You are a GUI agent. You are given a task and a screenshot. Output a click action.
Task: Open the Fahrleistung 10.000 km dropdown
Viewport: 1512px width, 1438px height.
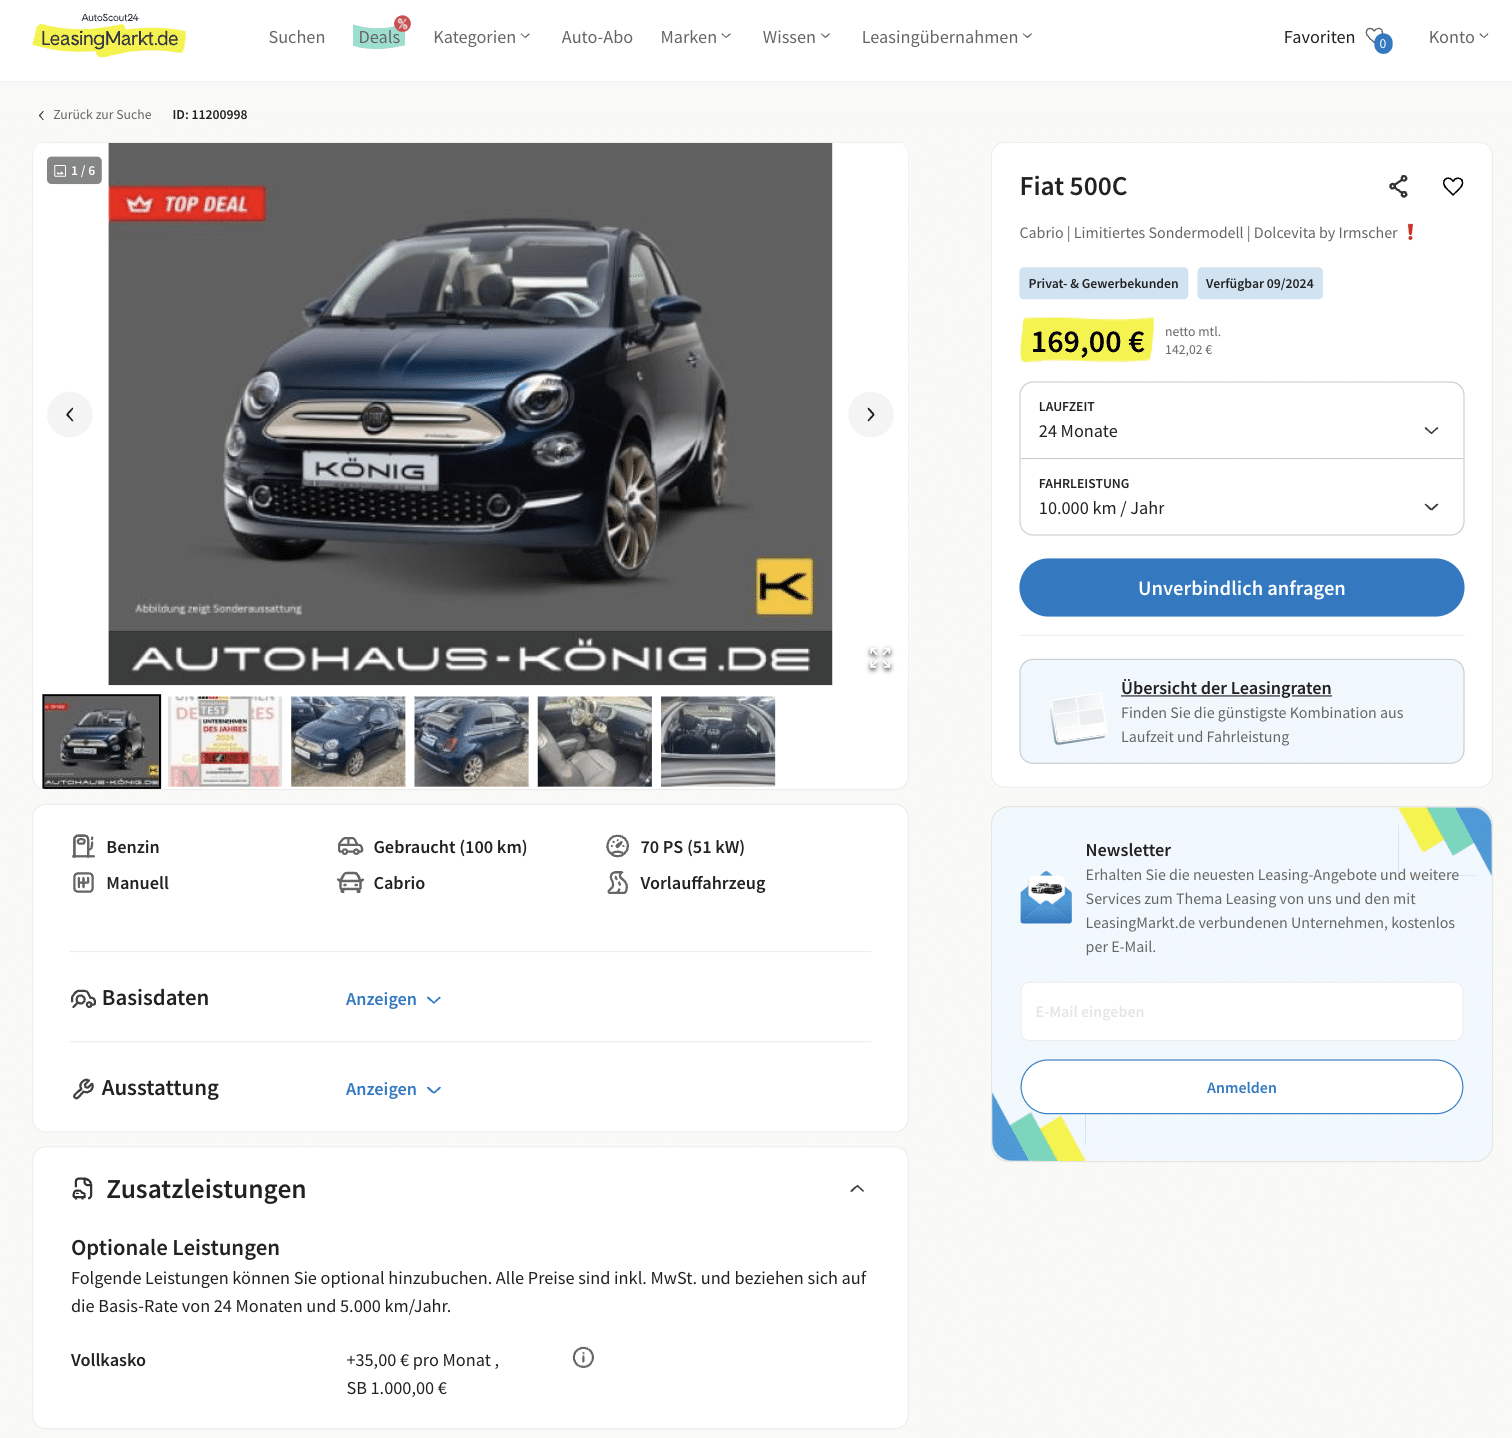pyautogui.click(x=1241, y=497)
